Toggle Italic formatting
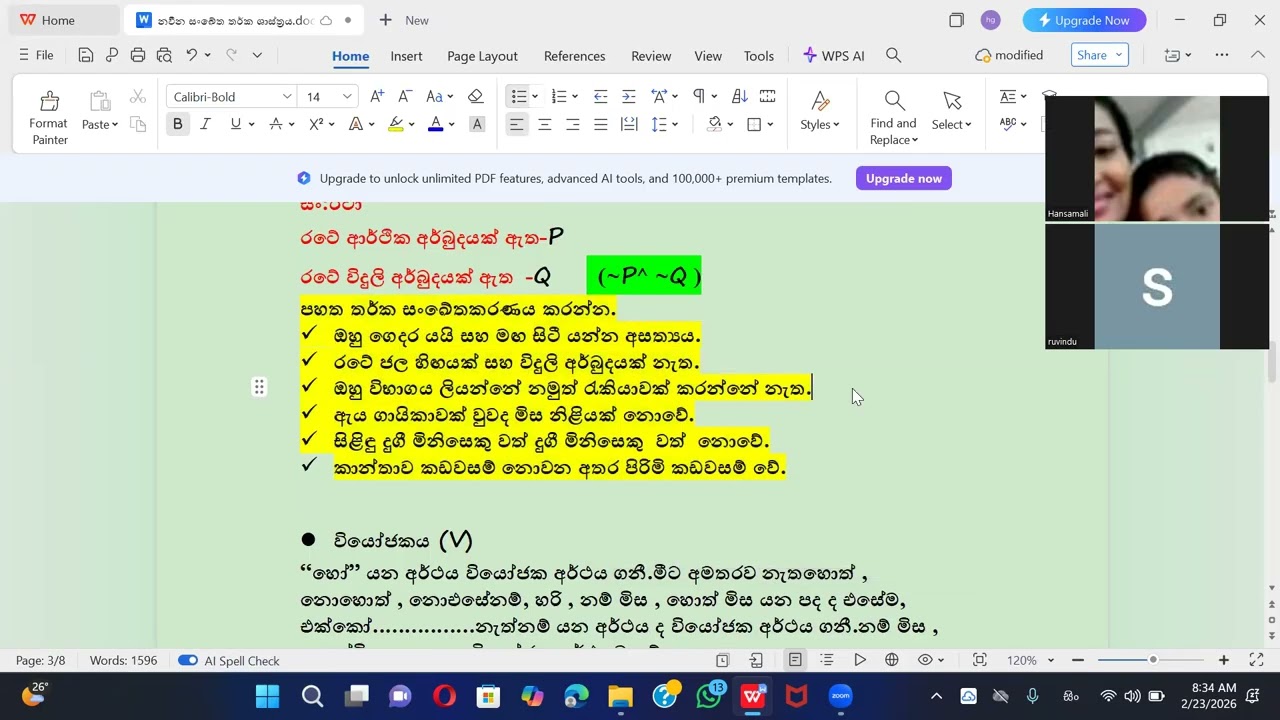Image resolution: width=1280 pixels, height=720 pixels. pos(205,124)
